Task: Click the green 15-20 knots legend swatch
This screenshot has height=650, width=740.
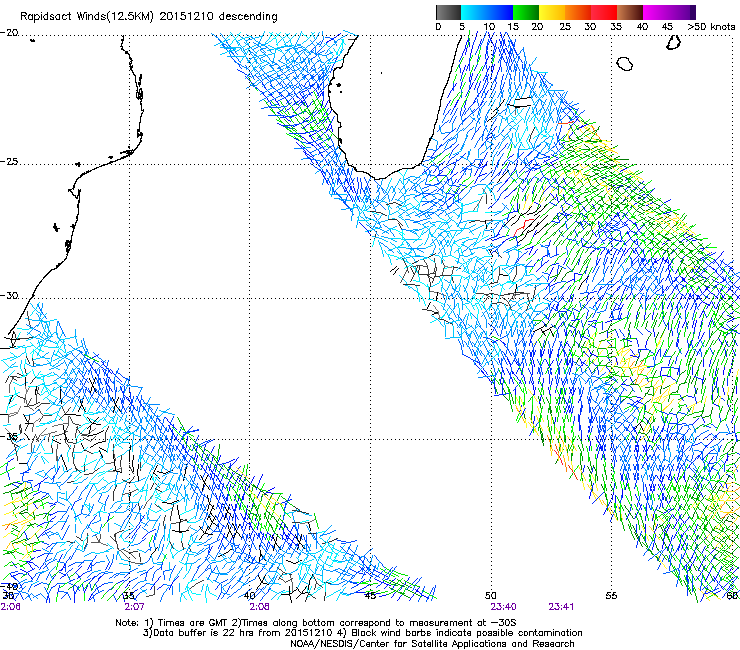Action: pyautogui.click(x=526, y=12)
